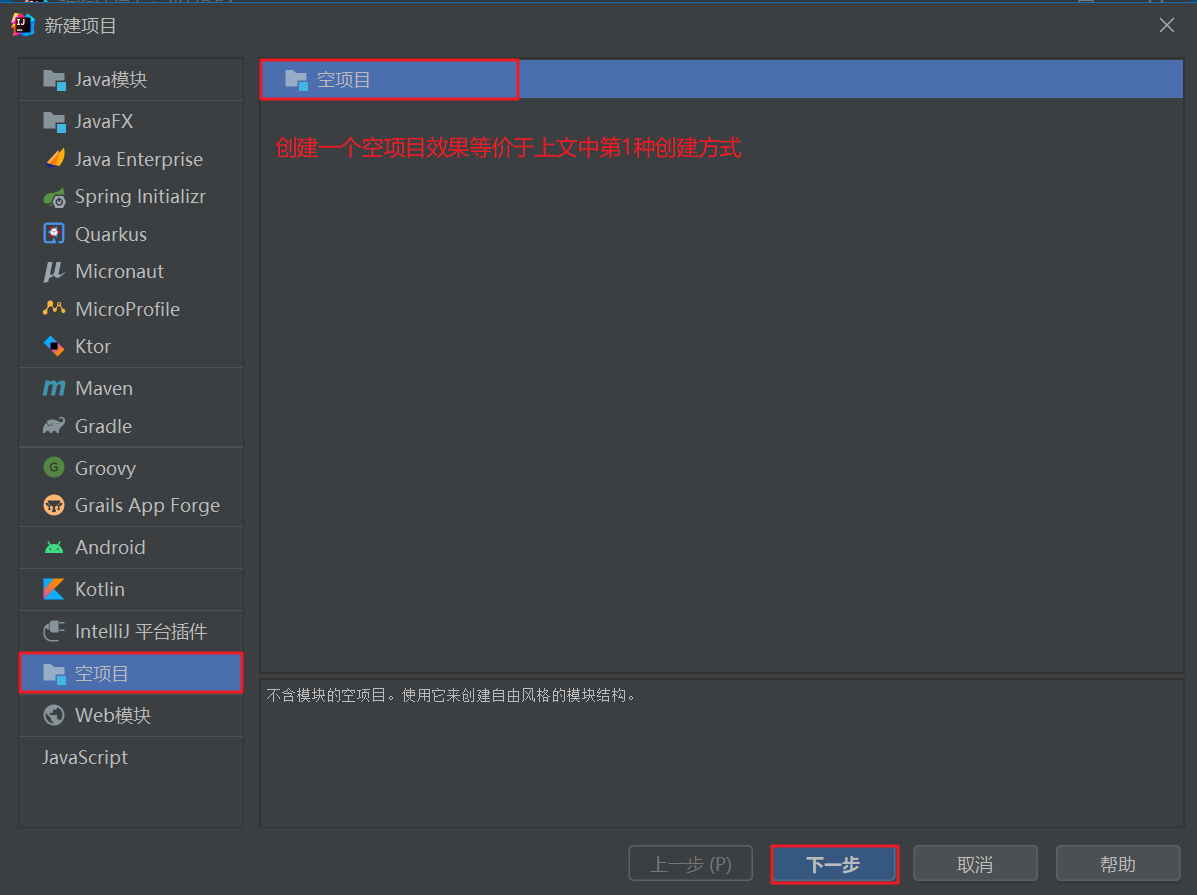The width and height of the screenshot is (1197, 895).
Task: Select Maven as project type
Action: (131, 388)
